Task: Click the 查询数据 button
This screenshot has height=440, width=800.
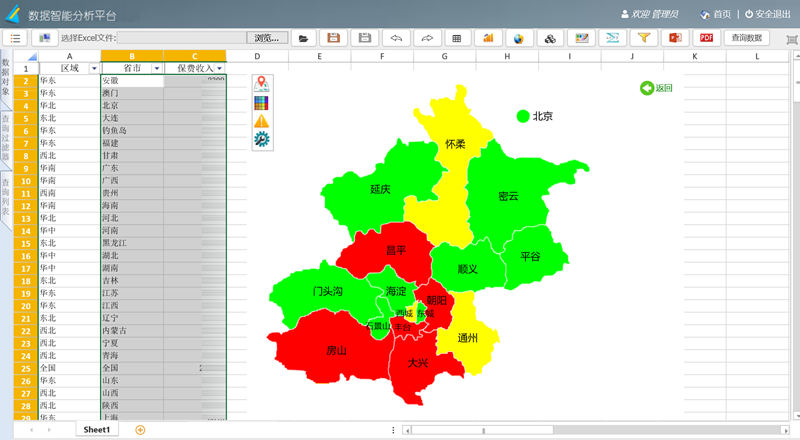Action: click(x=746, y=38)
